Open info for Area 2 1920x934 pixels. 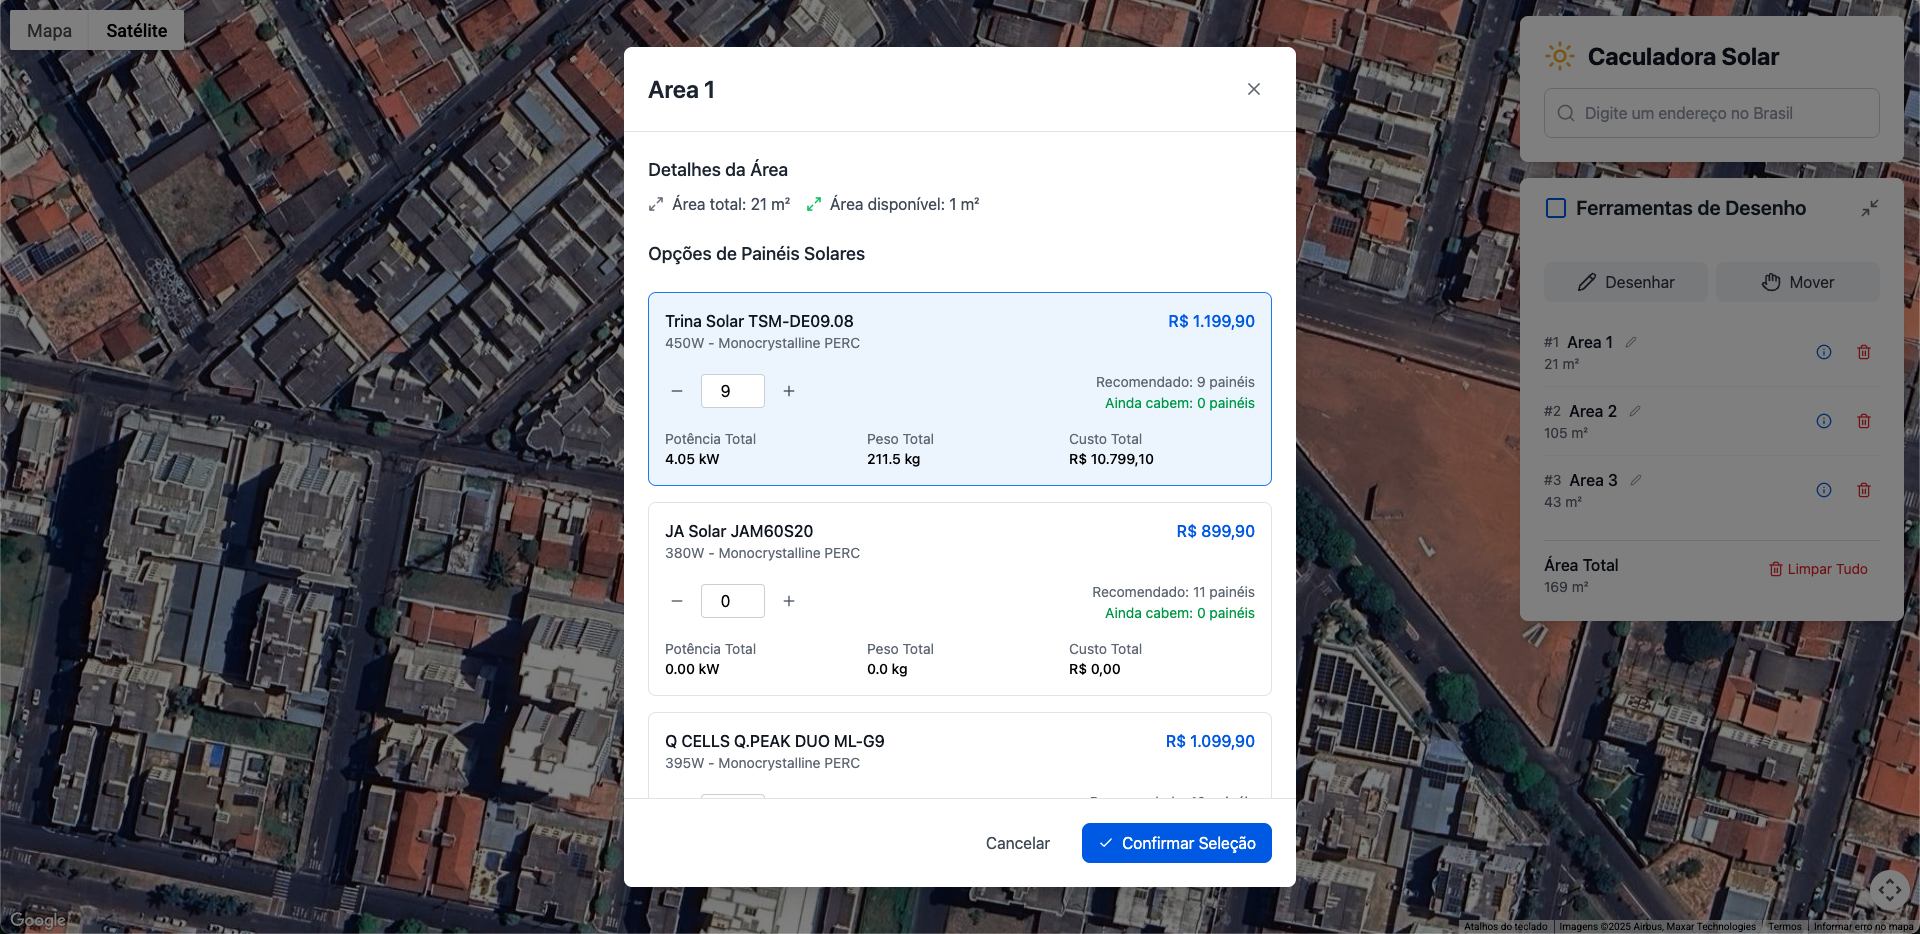1824,421
